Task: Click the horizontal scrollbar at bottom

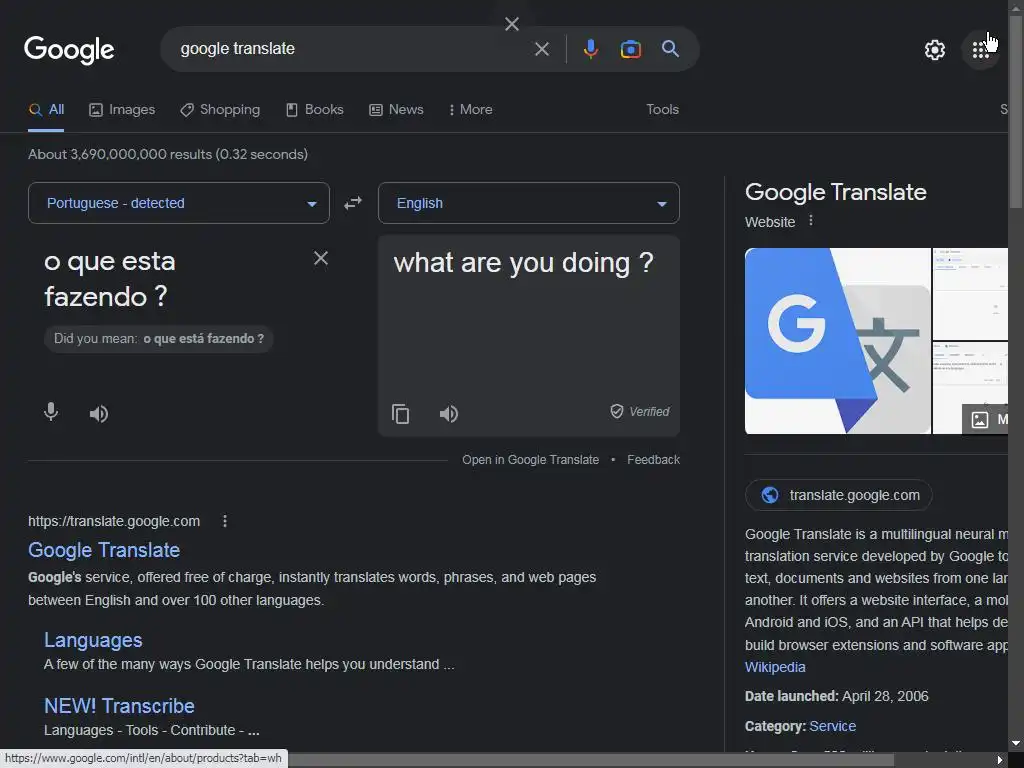Action: 591,760
